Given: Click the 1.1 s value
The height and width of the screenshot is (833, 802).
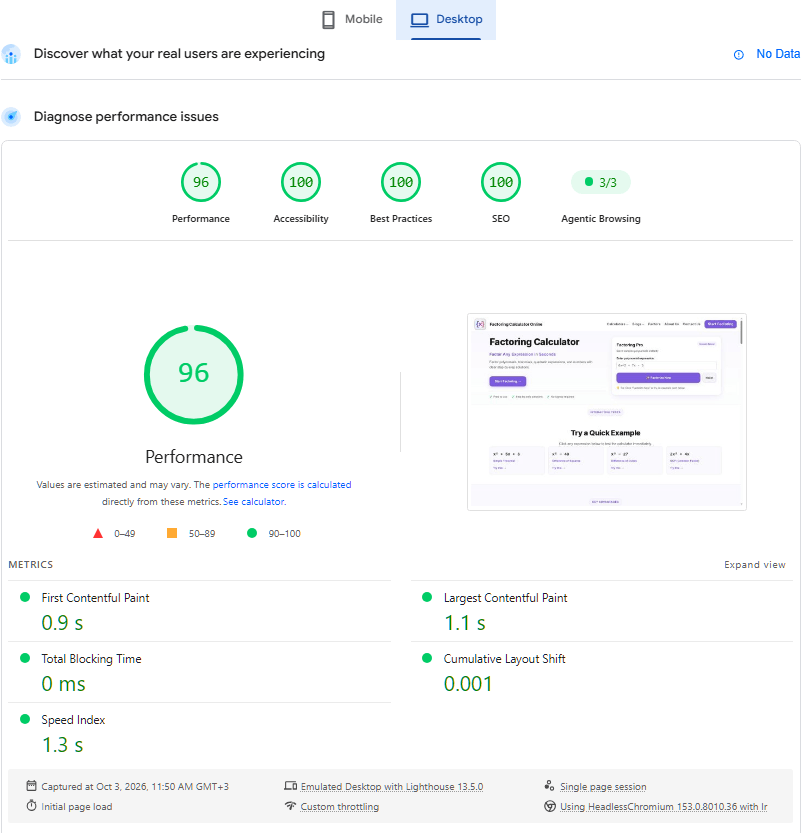Looking at the screenshot, I should [465, 623].
